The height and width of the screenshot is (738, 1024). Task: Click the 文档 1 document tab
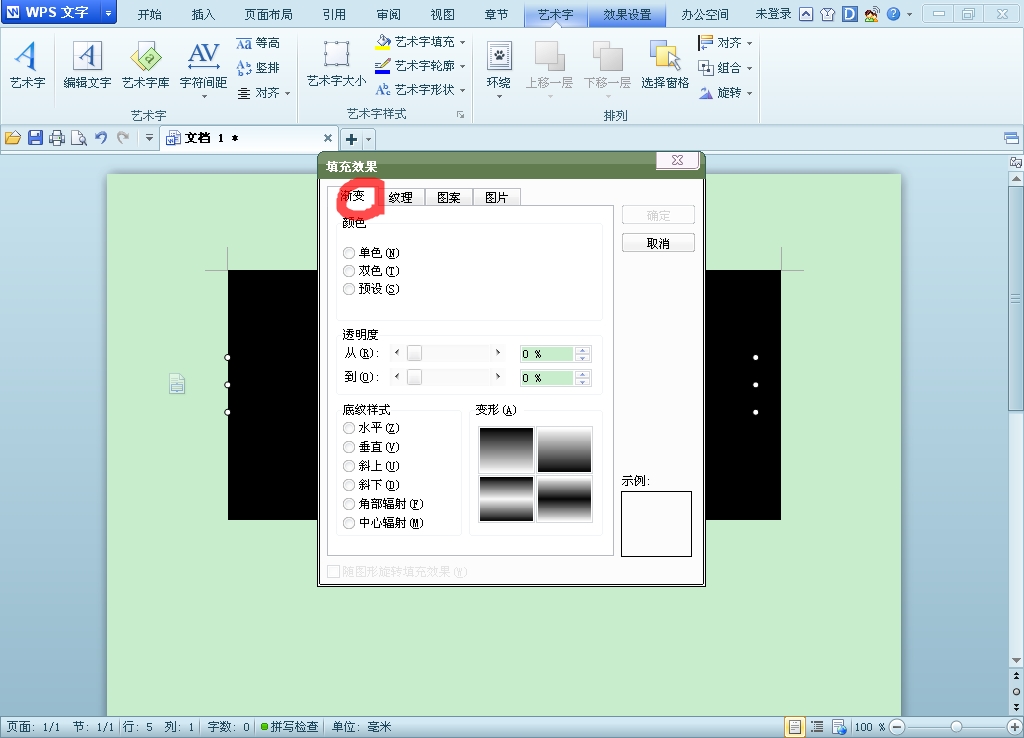coord(248,138)
